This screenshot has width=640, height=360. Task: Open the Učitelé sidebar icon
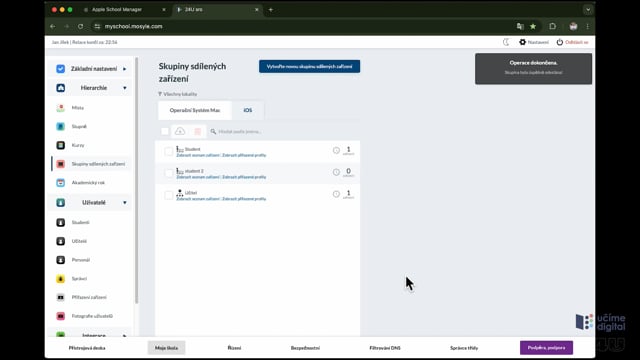60,241
